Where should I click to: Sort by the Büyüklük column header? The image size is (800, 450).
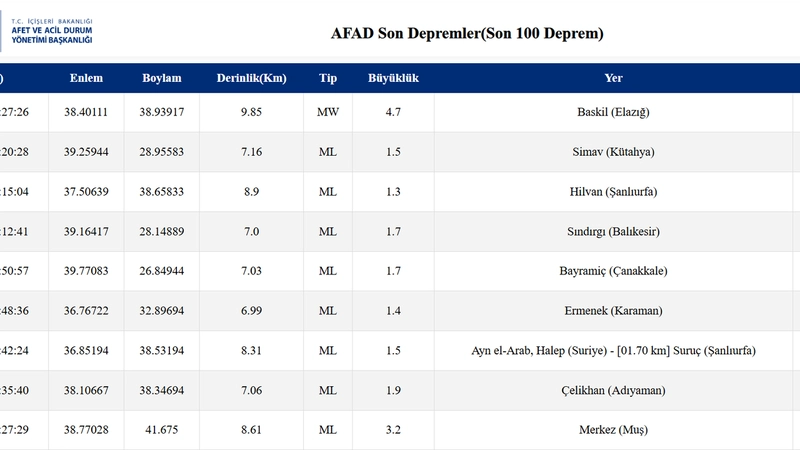point(393,79)
